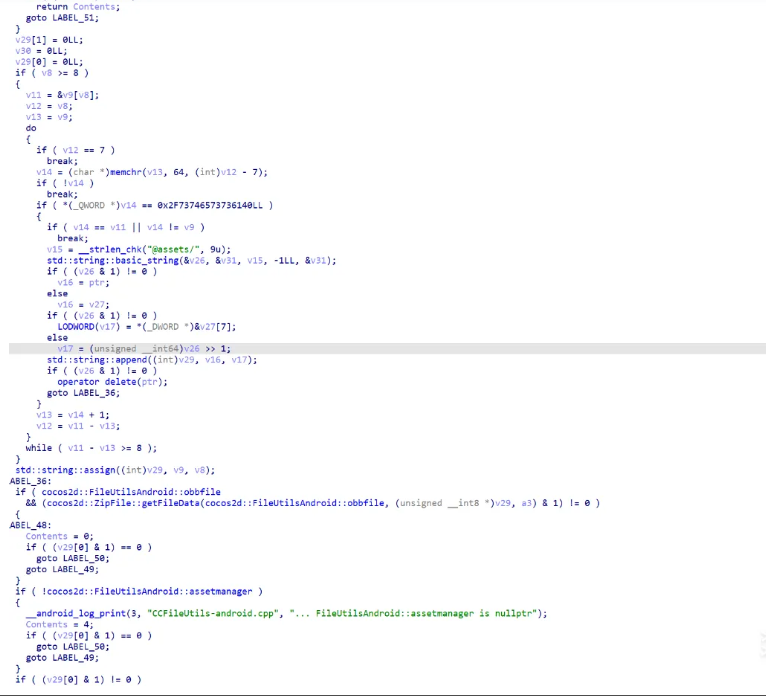Select the "v16 = ptr;" assignment
The width and height of the screenshot is (766, 696).
pos(84,282)
